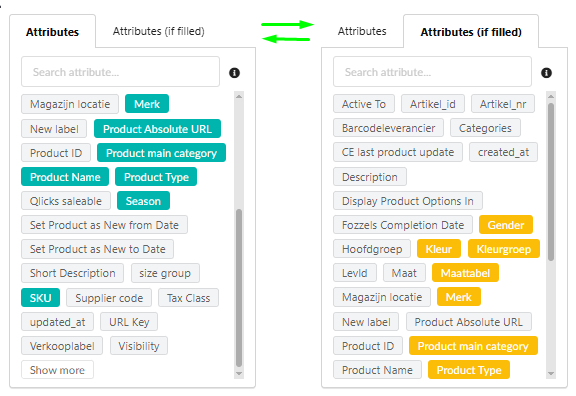Image resolution: width=576 pixels, height=396 pixels.
Task: Click the info icon beside left search box
Action: point(234,73)
